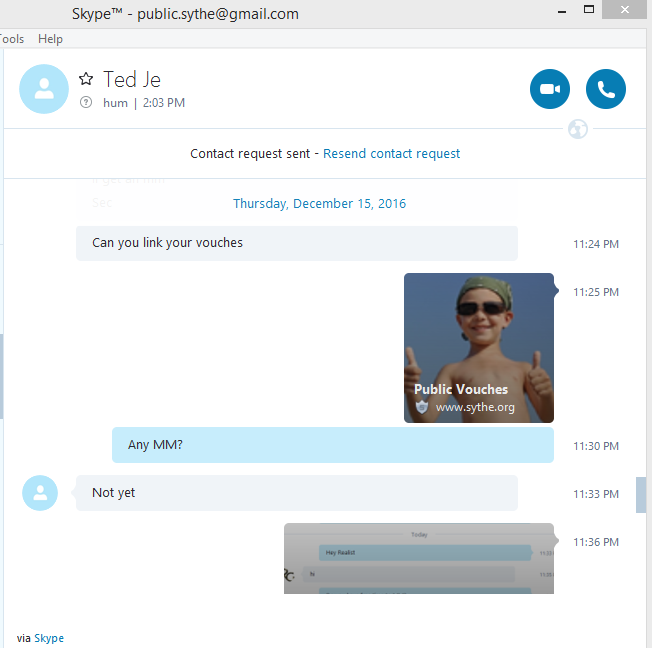The image size is (652, 648).
Task: Maximize the Skype window
Action: point(588,9)
